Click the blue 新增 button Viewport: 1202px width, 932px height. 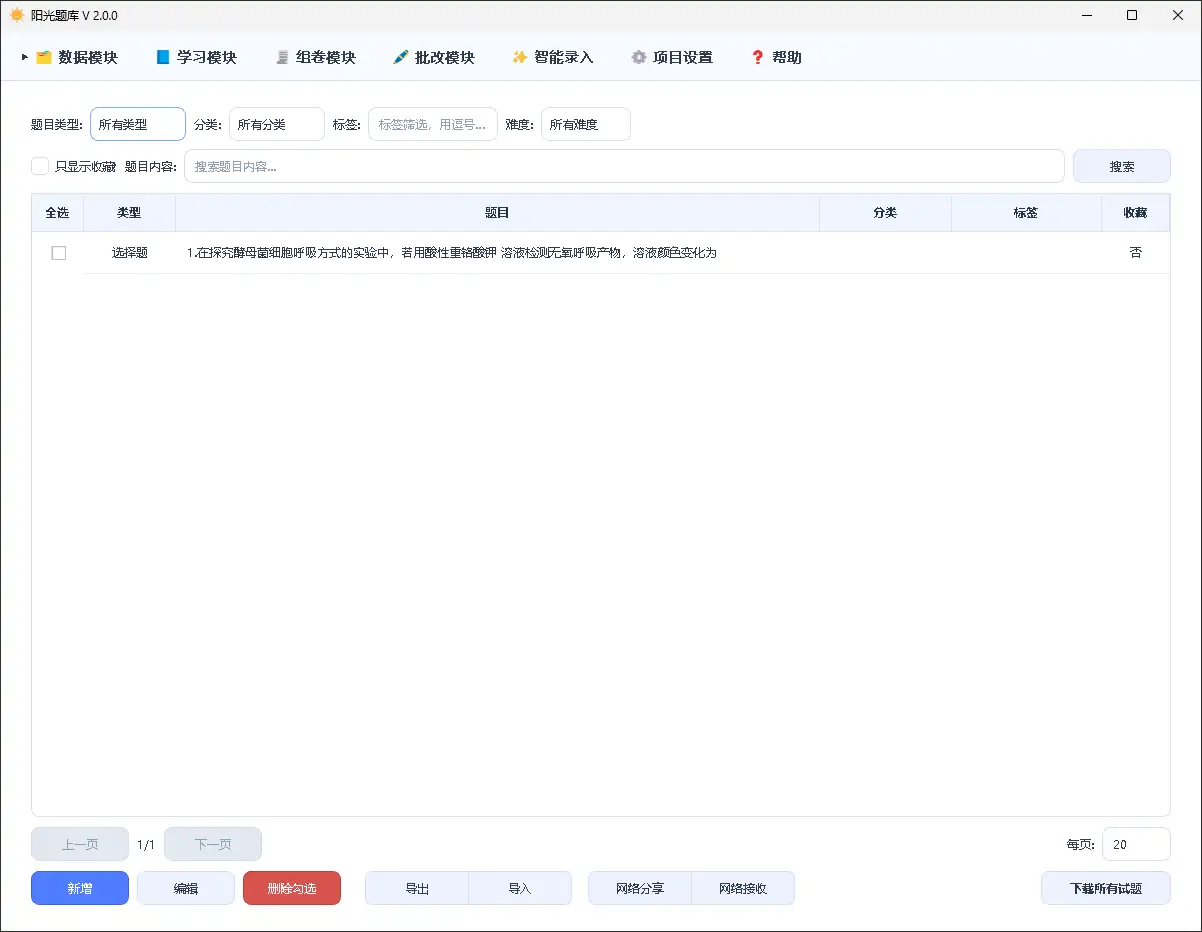tap(80, 888)
